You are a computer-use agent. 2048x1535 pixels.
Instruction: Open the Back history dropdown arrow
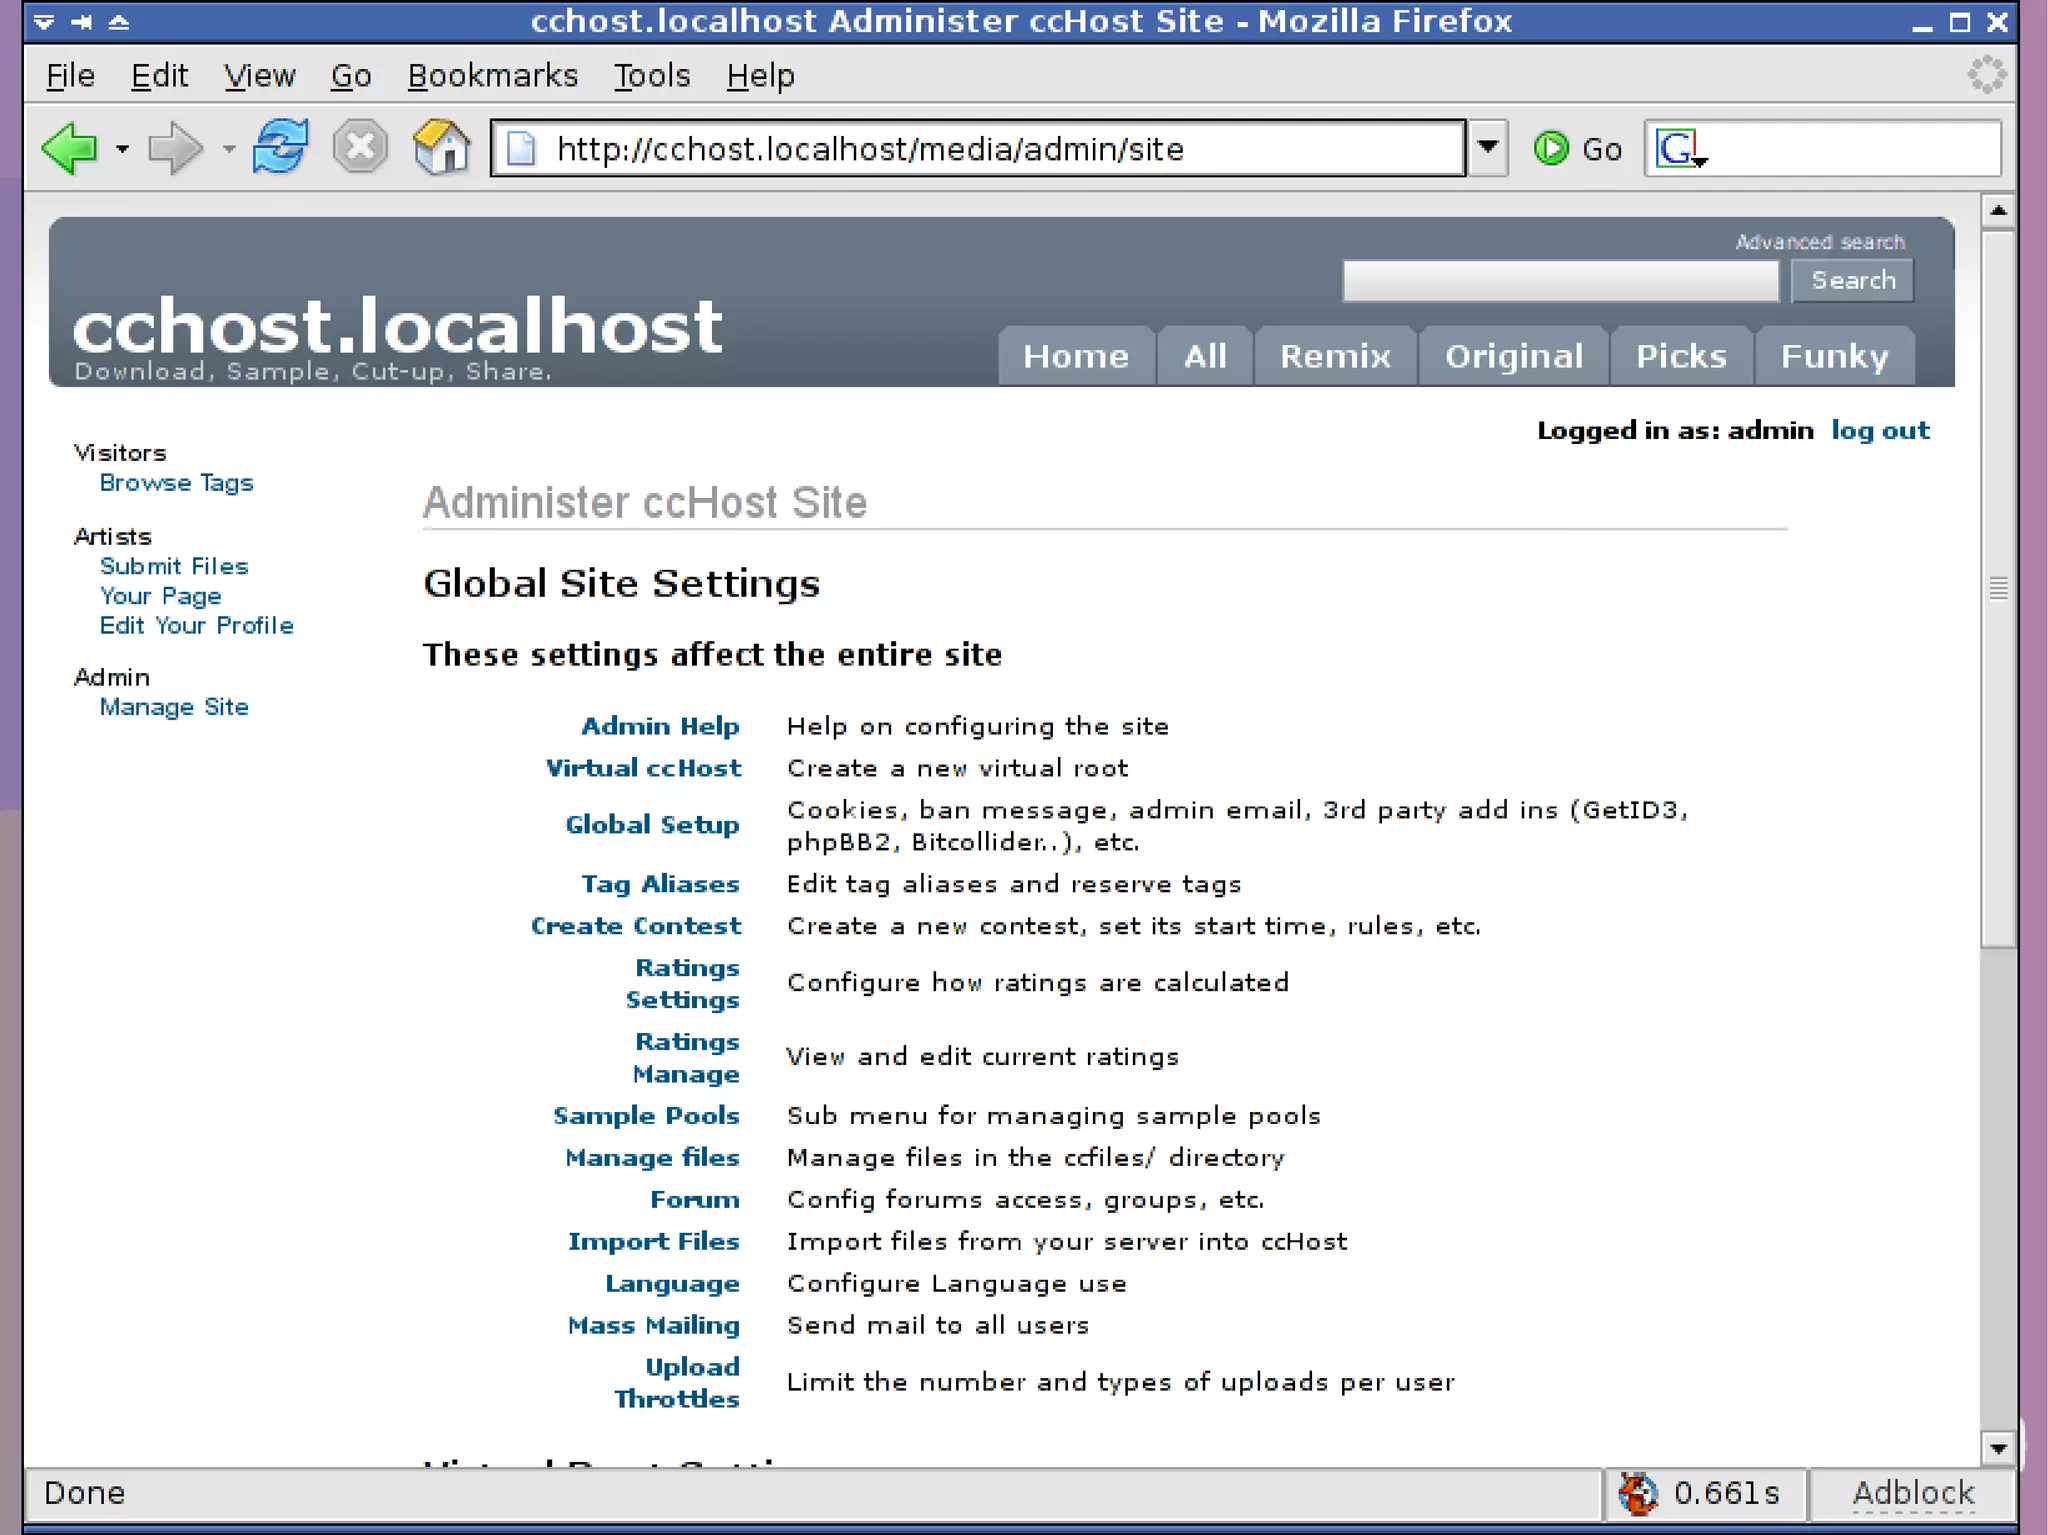click(122, 150)
